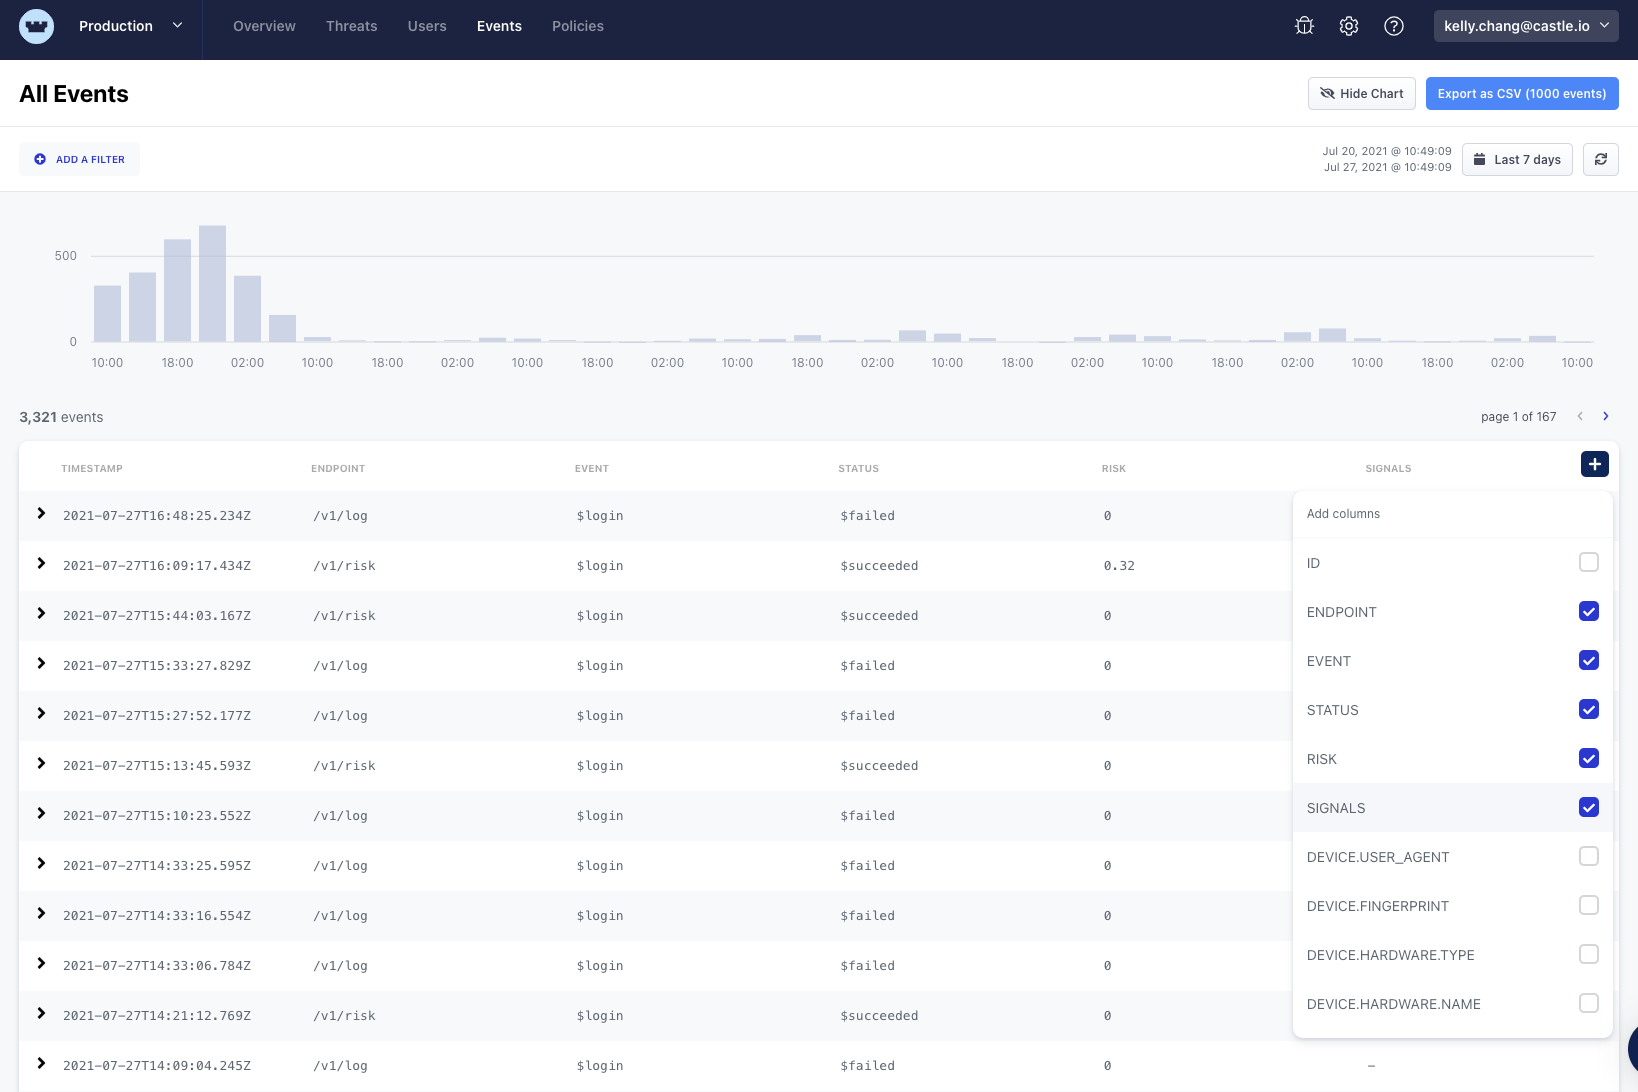Click $failed status in 16:48:25 row
The width and height of the screenshot is (1638, 1092).
tap(868, 516)
